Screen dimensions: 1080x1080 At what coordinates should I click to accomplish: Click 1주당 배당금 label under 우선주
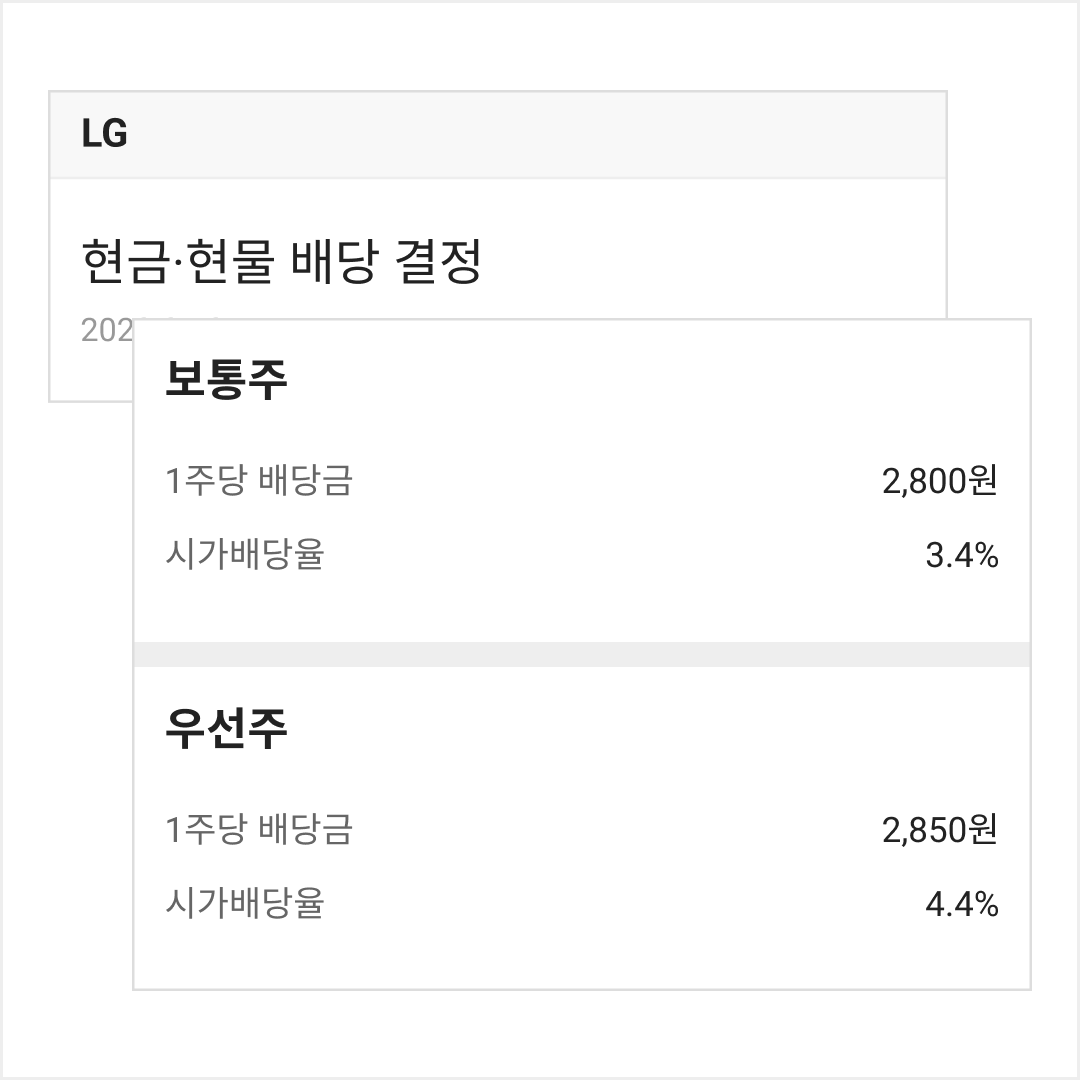[259, 829]
